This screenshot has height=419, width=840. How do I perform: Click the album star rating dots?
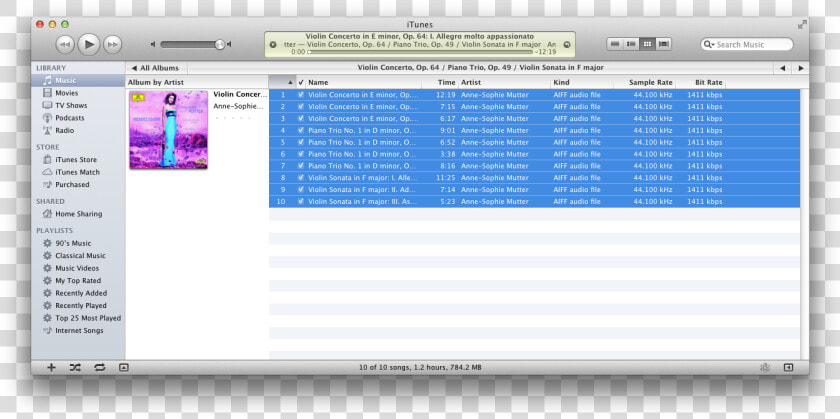[232, 118]
